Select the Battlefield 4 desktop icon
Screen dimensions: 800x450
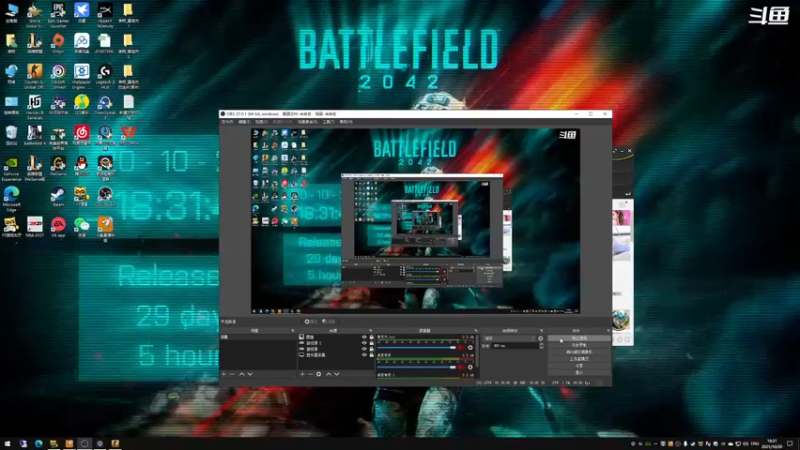click(x=35, y=136)
